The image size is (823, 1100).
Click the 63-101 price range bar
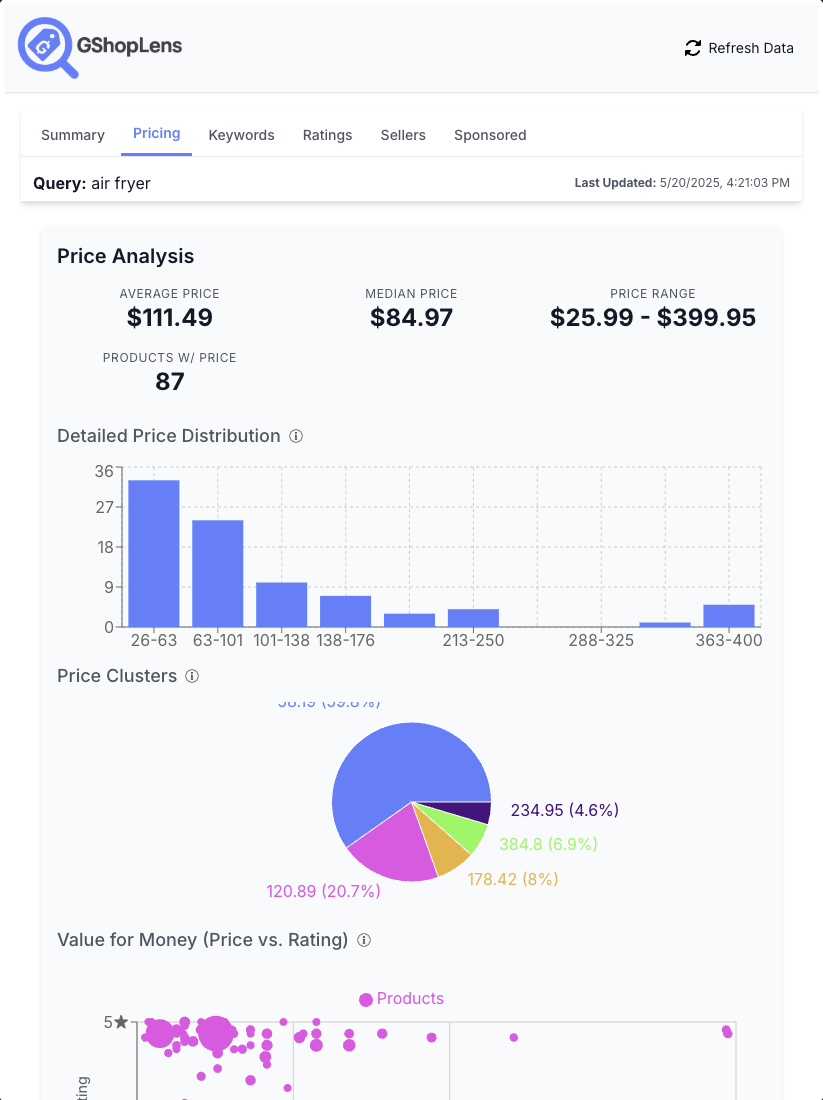(218, 573)
